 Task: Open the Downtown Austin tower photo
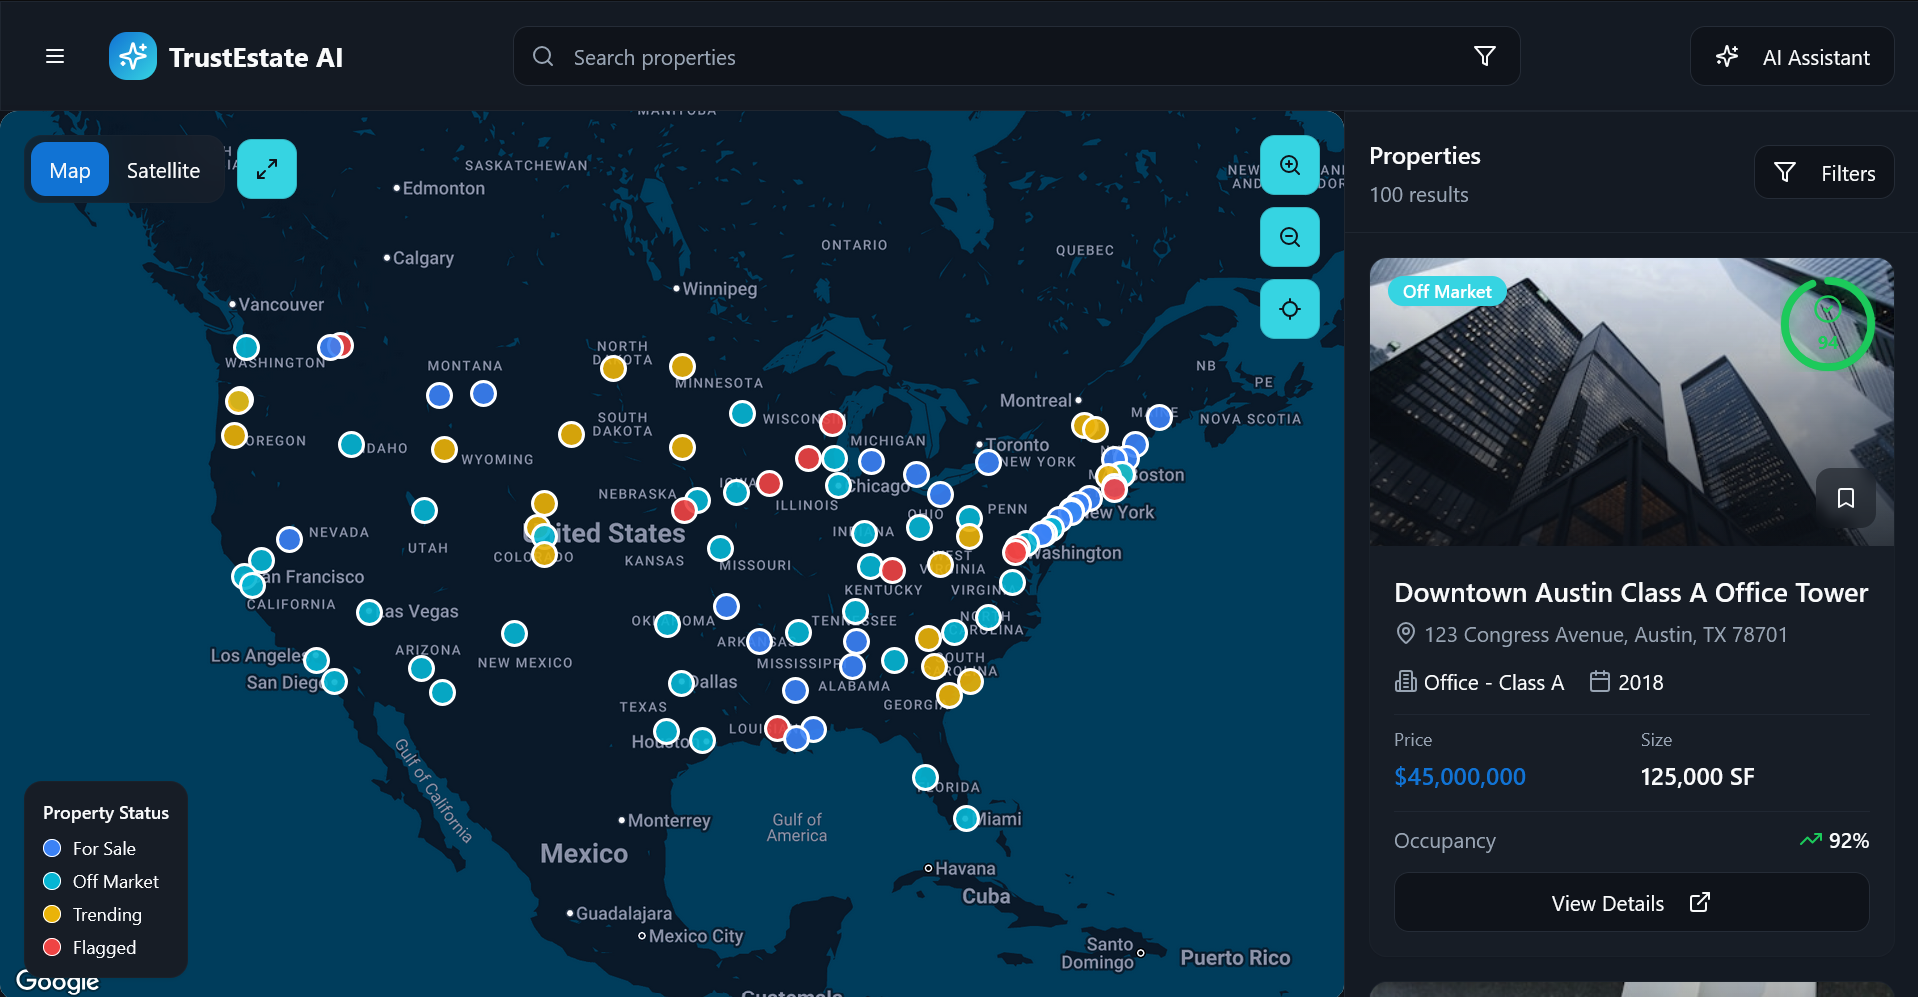point(1631,402)
